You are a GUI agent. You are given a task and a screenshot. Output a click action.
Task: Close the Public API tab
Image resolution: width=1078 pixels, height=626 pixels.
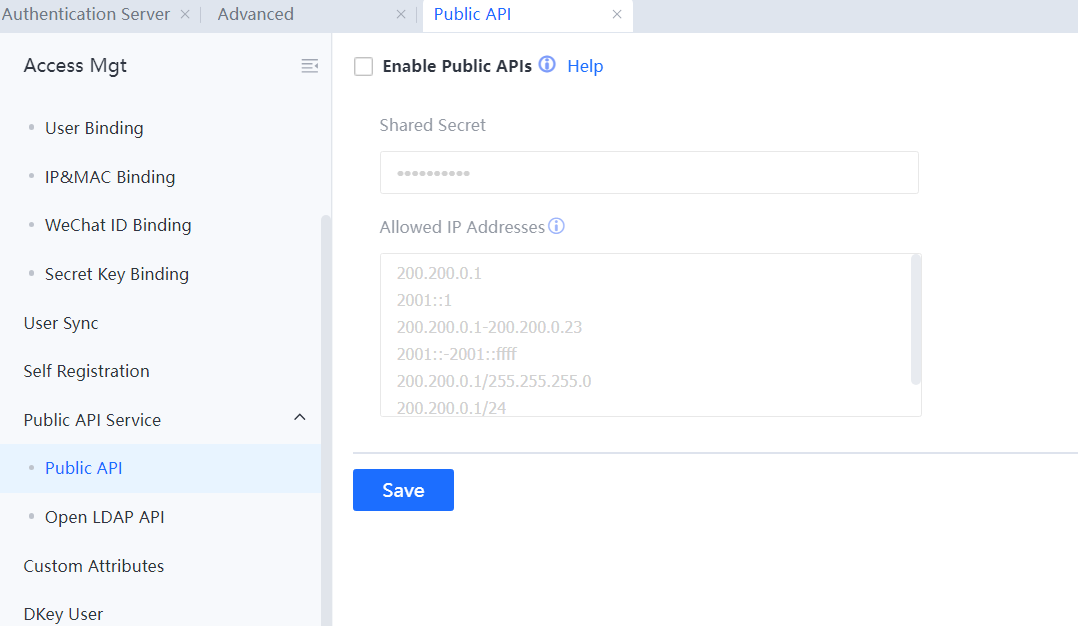617,15
